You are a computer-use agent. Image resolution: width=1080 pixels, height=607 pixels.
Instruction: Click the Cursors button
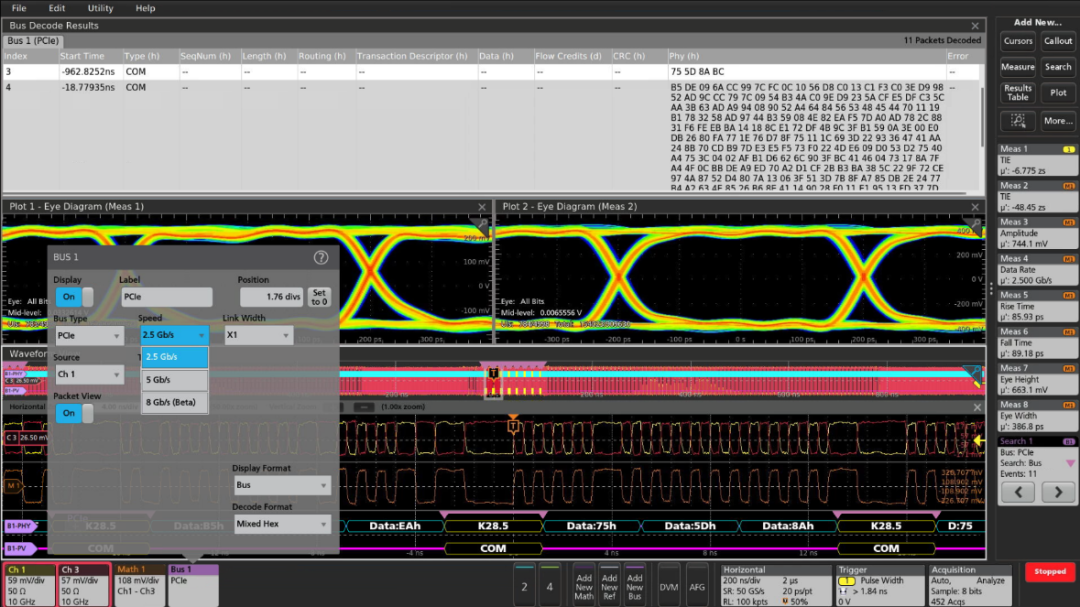pyautogui.click(x=1018, y=41)
